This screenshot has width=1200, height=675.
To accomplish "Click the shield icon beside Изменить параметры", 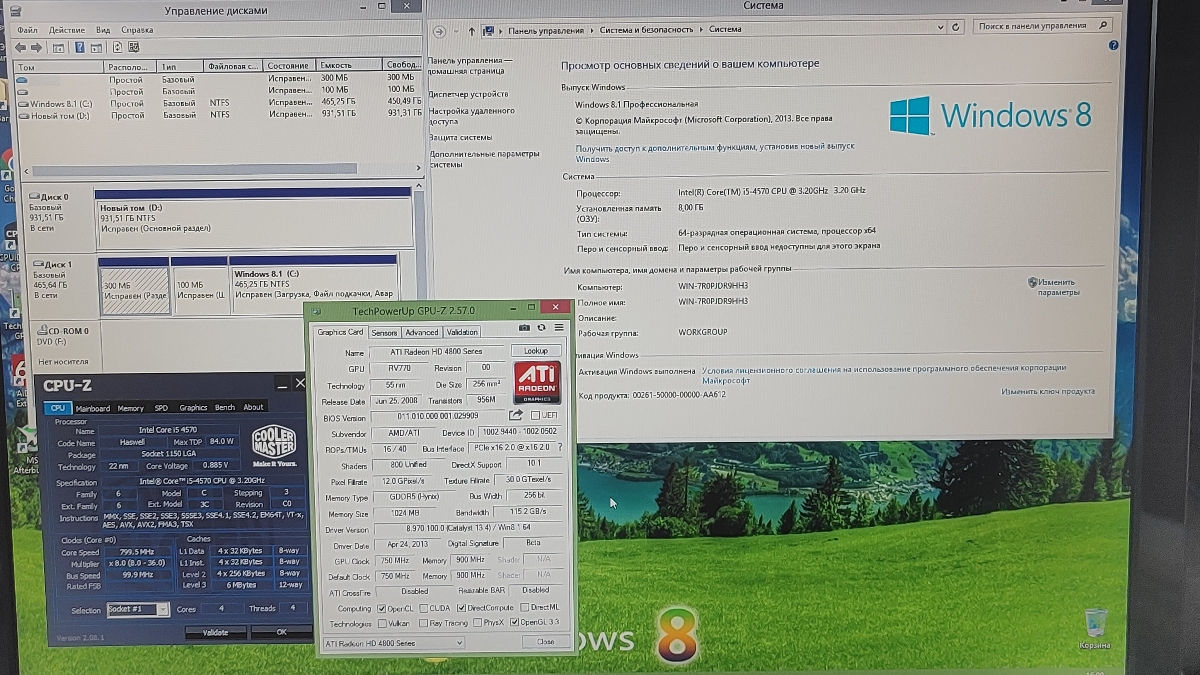I will (1032, 282).
